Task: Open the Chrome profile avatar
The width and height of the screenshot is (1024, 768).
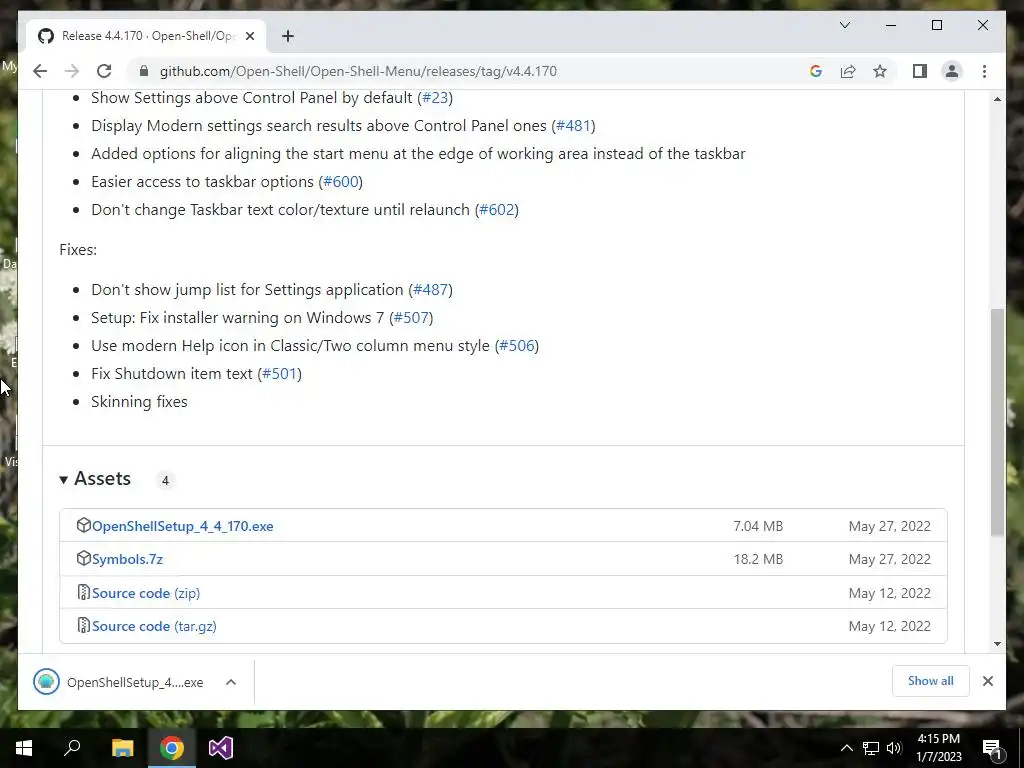Action: (952, 71)
